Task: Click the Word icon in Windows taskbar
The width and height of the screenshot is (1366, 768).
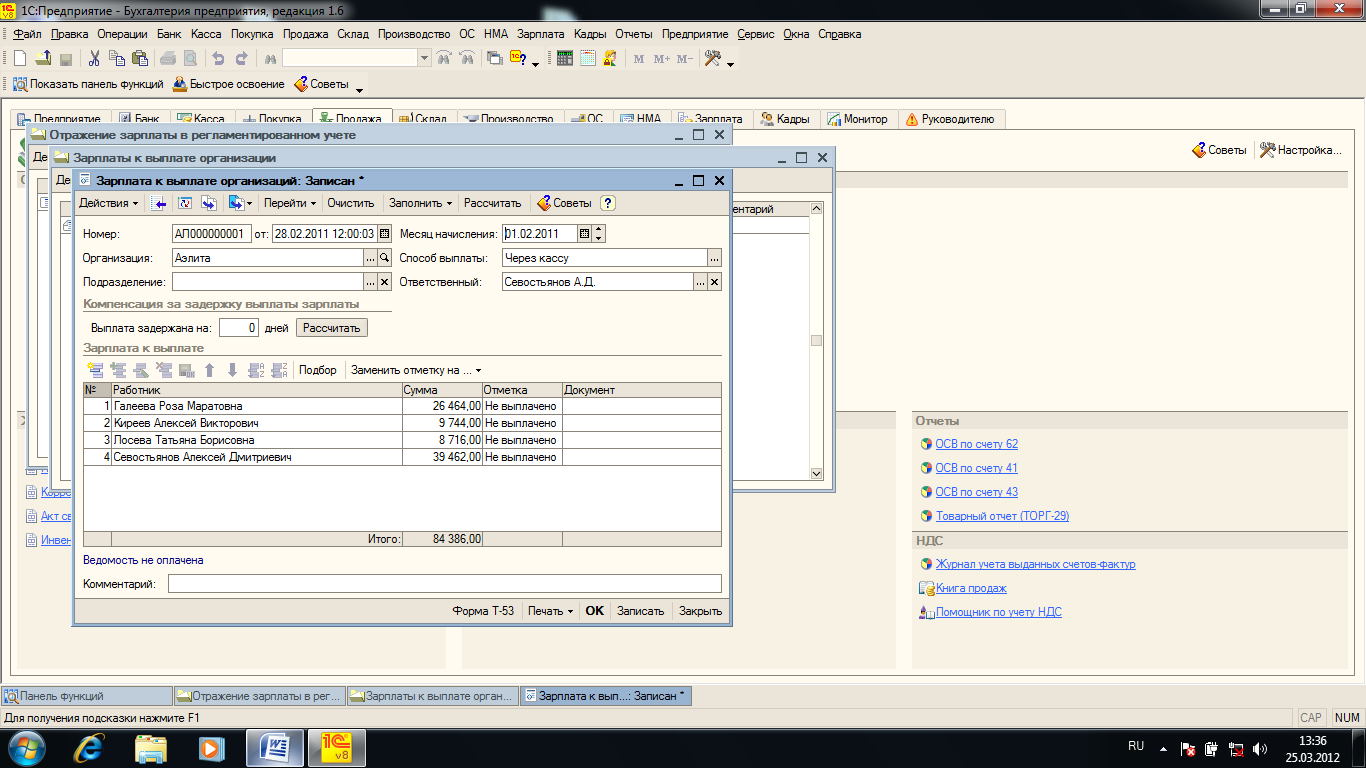Action: point(273,747)
